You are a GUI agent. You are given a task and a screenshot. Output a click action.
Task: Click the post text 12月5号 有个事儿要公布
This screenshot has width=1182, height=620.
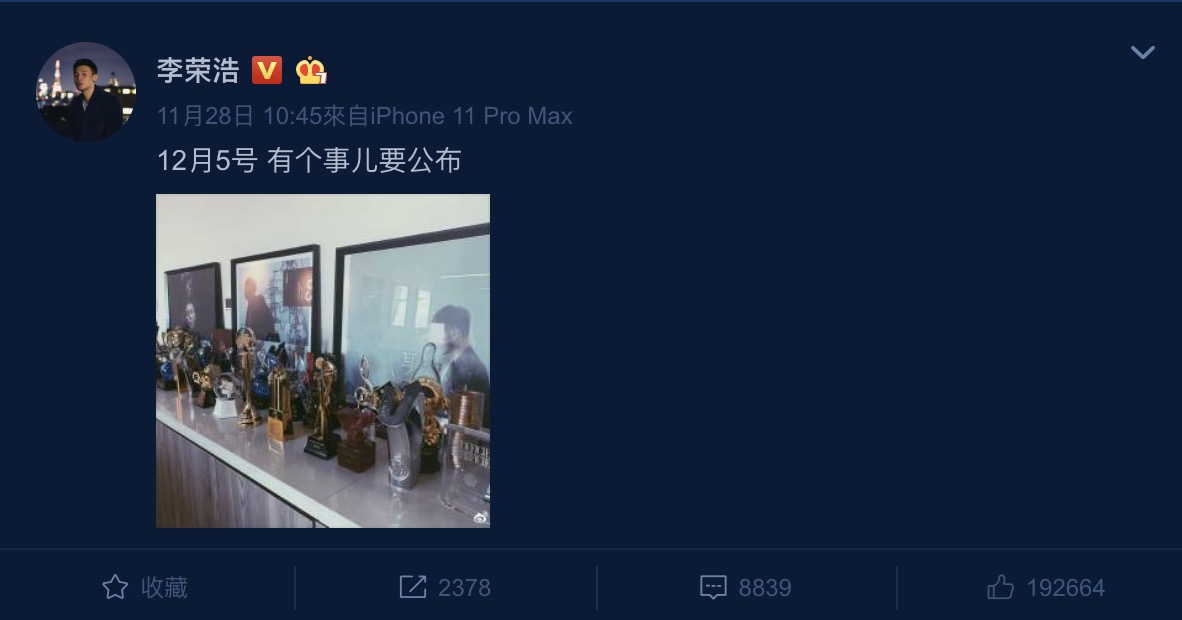[x=309, y=161]
